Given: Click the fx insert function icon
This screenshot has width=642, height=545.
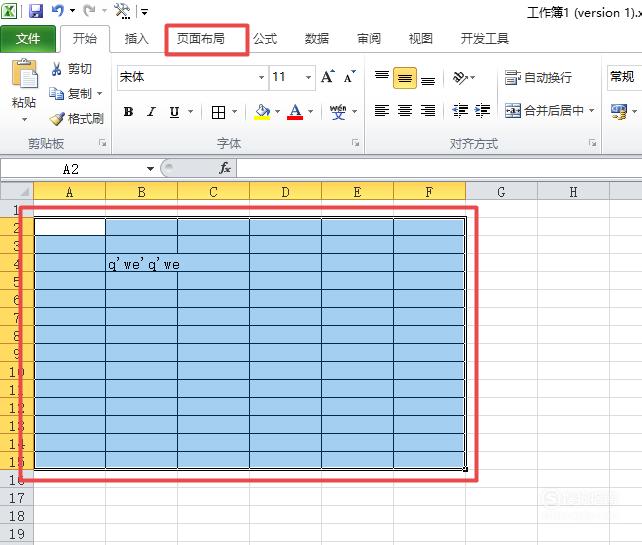Looking at the screenshot, I should [x=224, y=168].
